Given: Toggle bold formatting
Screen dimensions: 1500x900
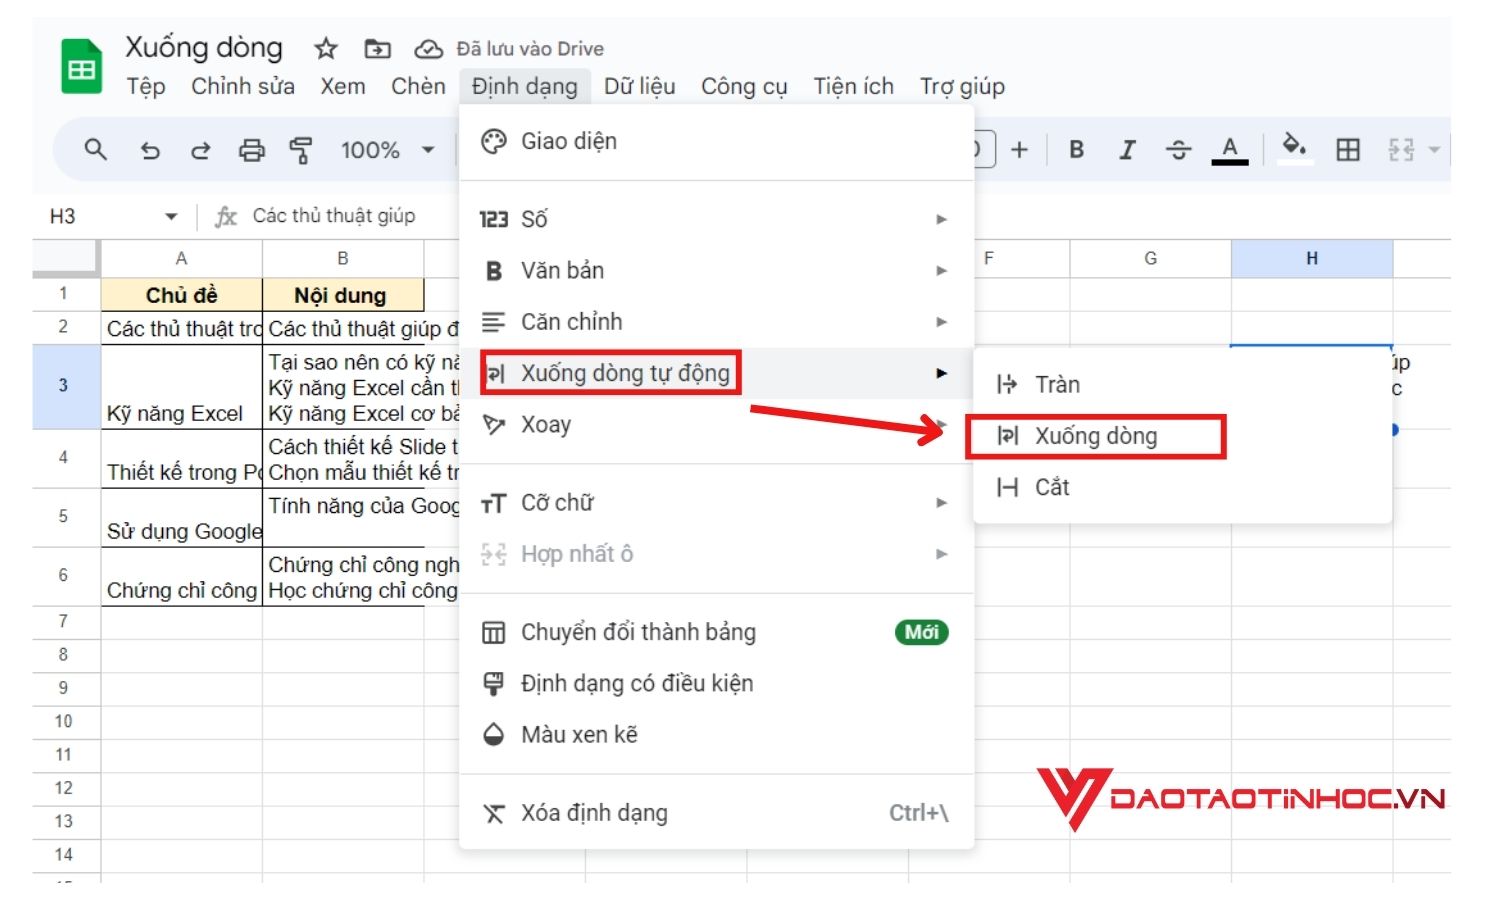Looking at the screenshot, I should tap(1076, 149).
